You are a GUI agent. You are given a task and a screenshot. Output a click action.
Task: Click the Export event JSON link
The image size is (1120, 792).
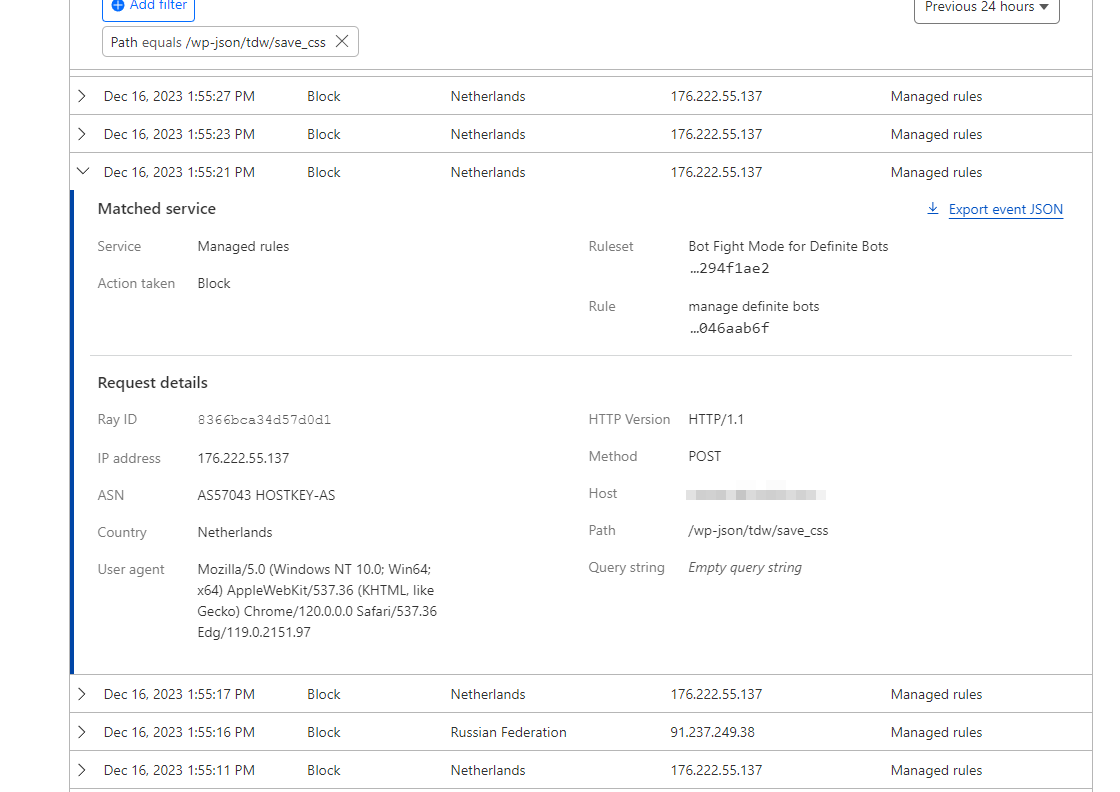click(x=1006, y=209)
